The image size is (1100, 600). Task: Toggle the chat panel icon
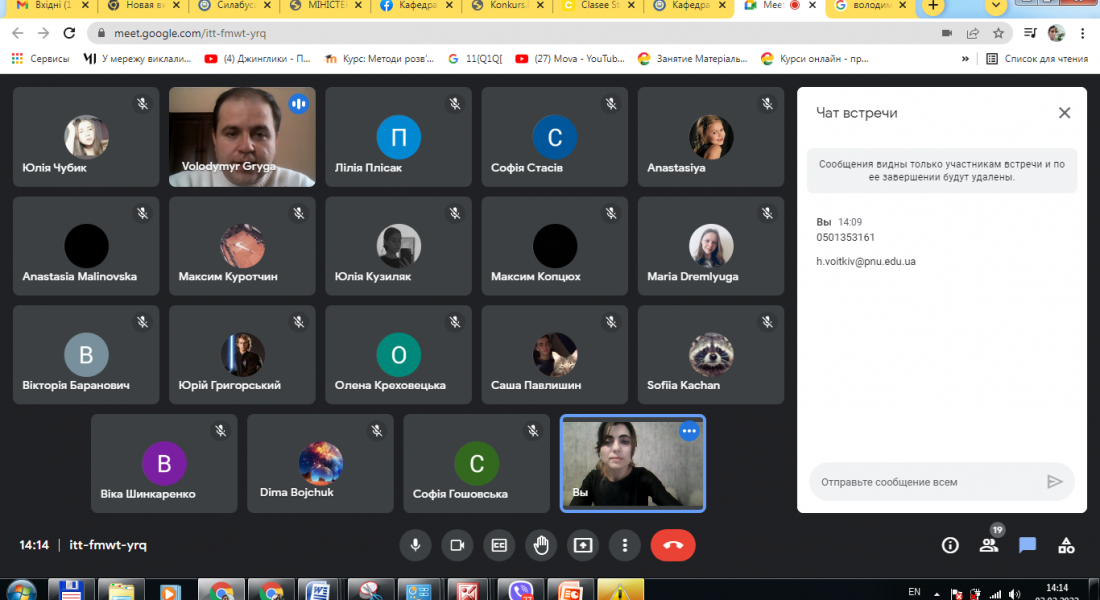[x=1027, y=545]
